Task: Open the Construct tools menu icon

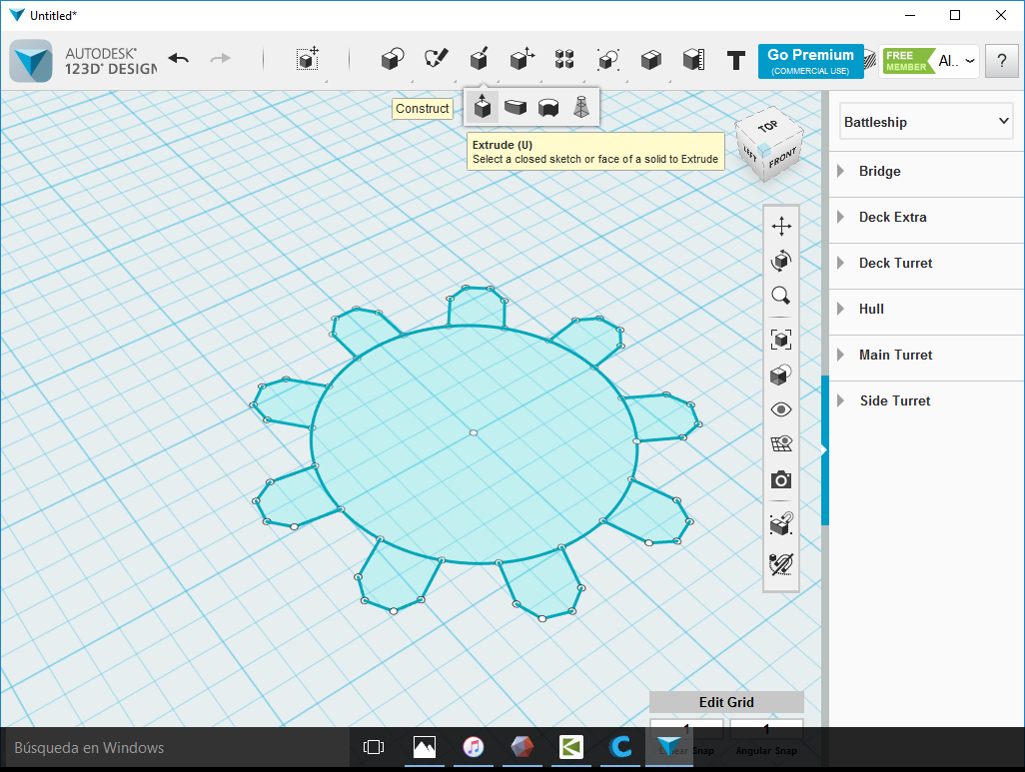Action: pos(479,59)
